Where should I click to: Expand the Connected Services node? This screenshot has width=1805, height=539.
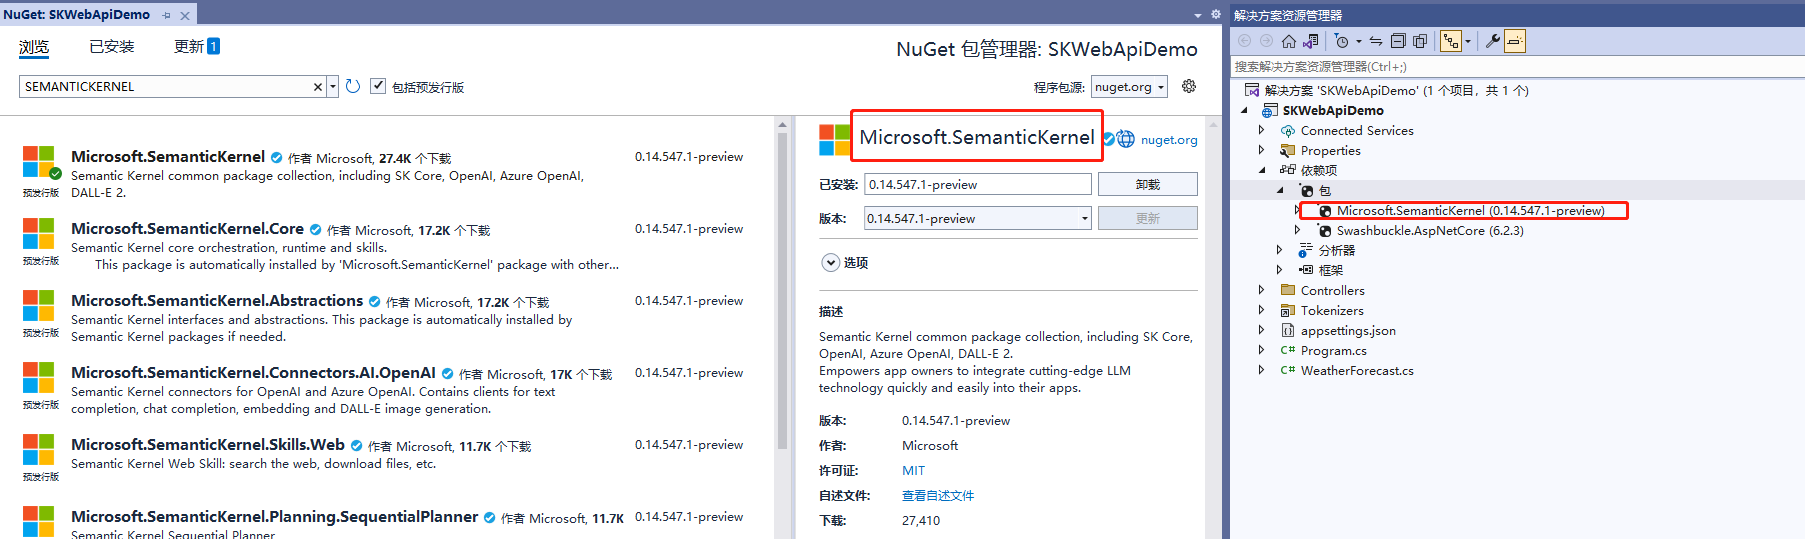[1262, 130]
